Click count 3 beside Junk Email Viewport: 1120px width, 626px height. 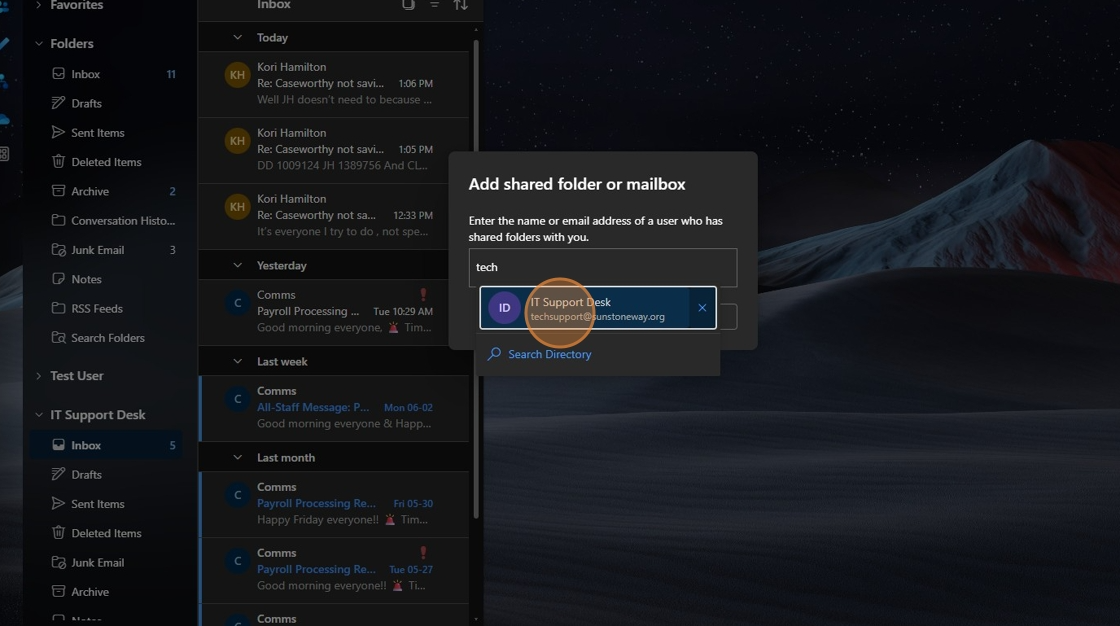click(x=172, y=250)
